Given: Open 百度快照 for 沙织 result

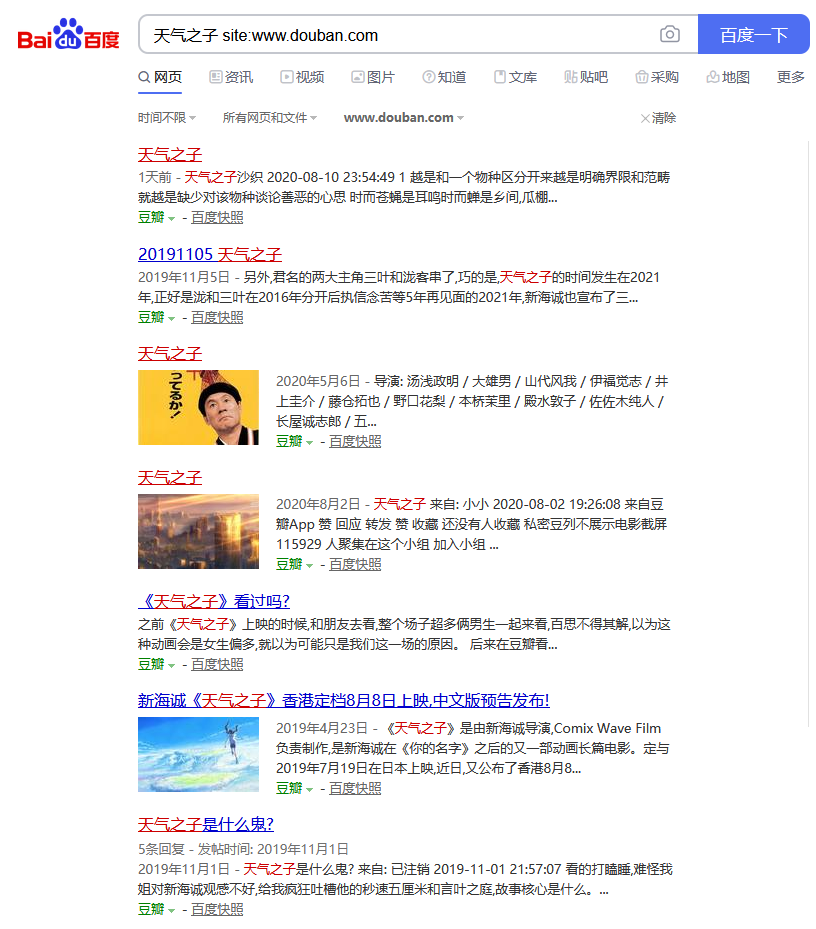Looking at the screenshot, I should (x=217, y=218).
